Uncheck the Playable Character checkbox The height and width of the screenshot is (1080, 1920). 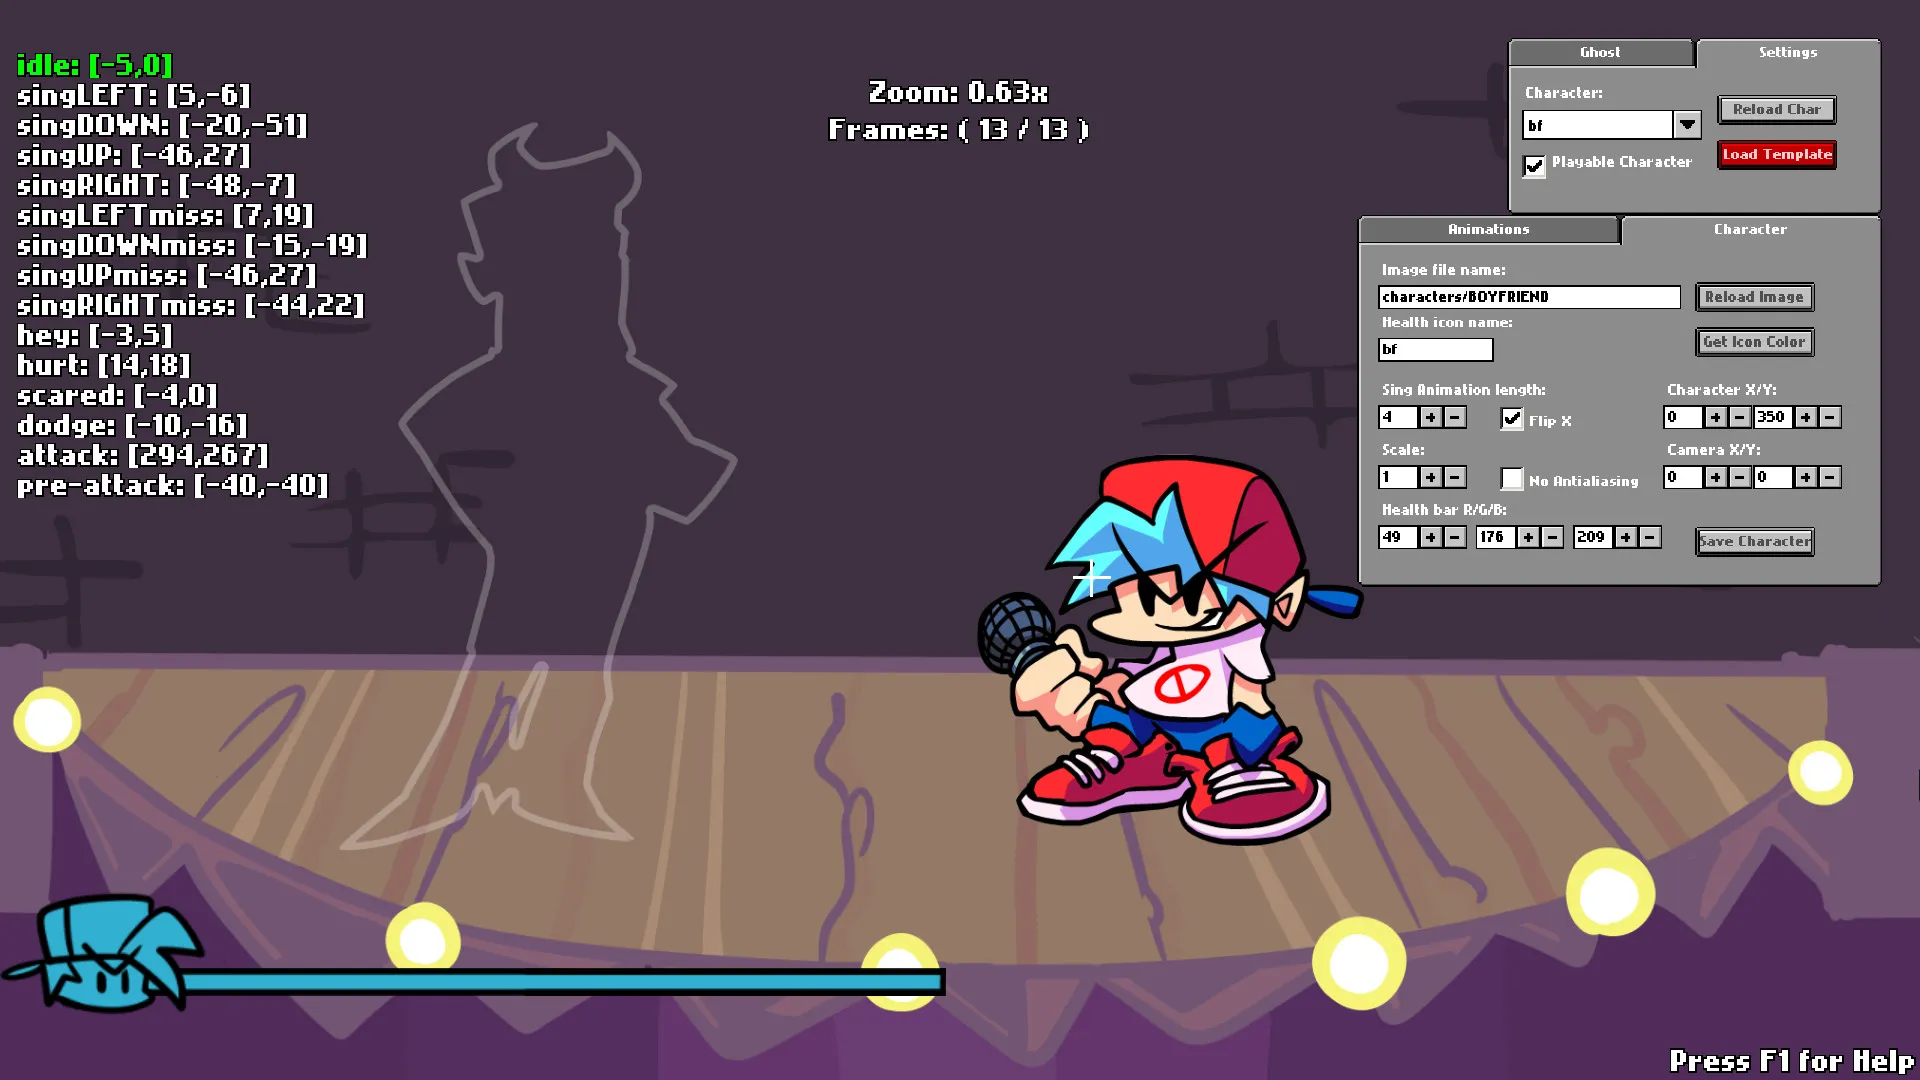[x=1534, y=165]
